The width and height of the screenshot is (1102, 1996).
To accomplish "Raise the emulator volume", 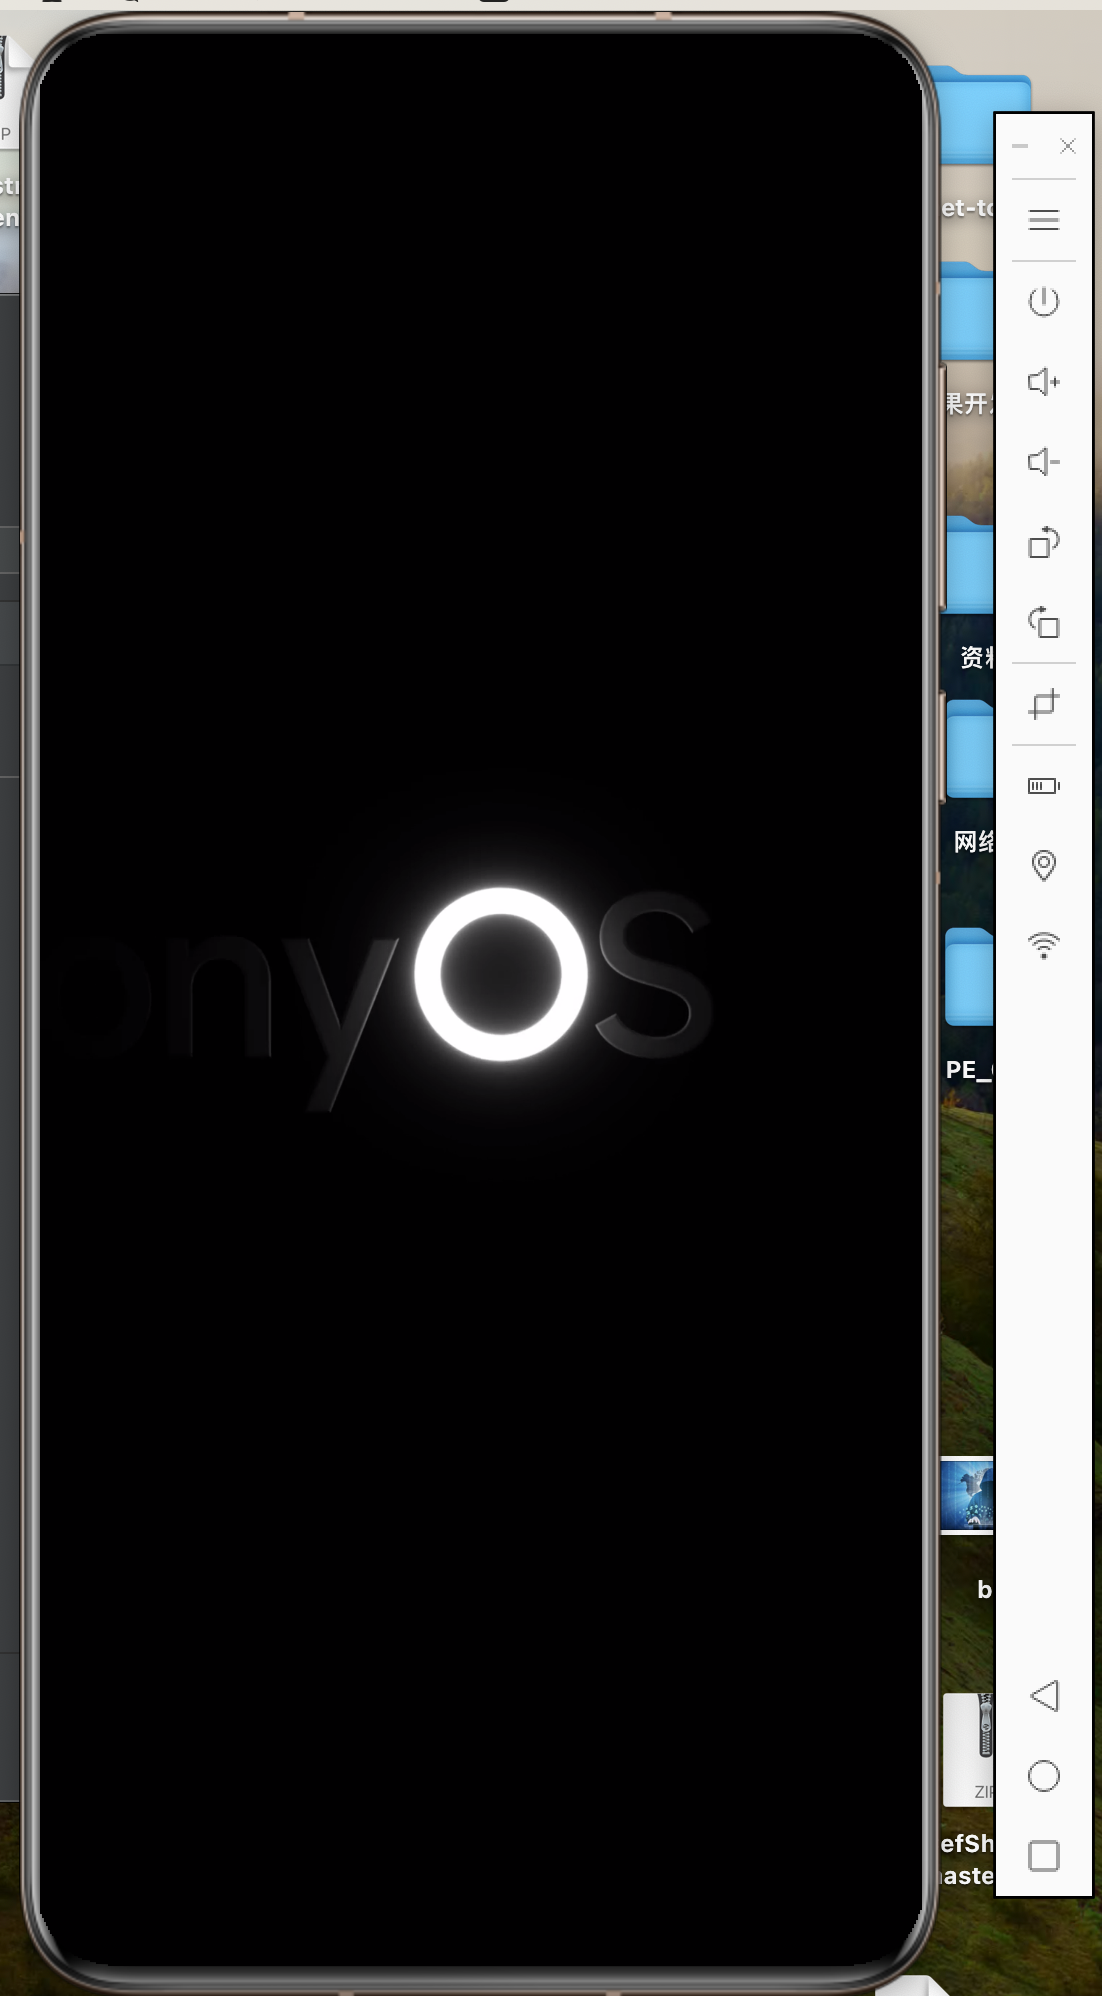I will 1043,381.
